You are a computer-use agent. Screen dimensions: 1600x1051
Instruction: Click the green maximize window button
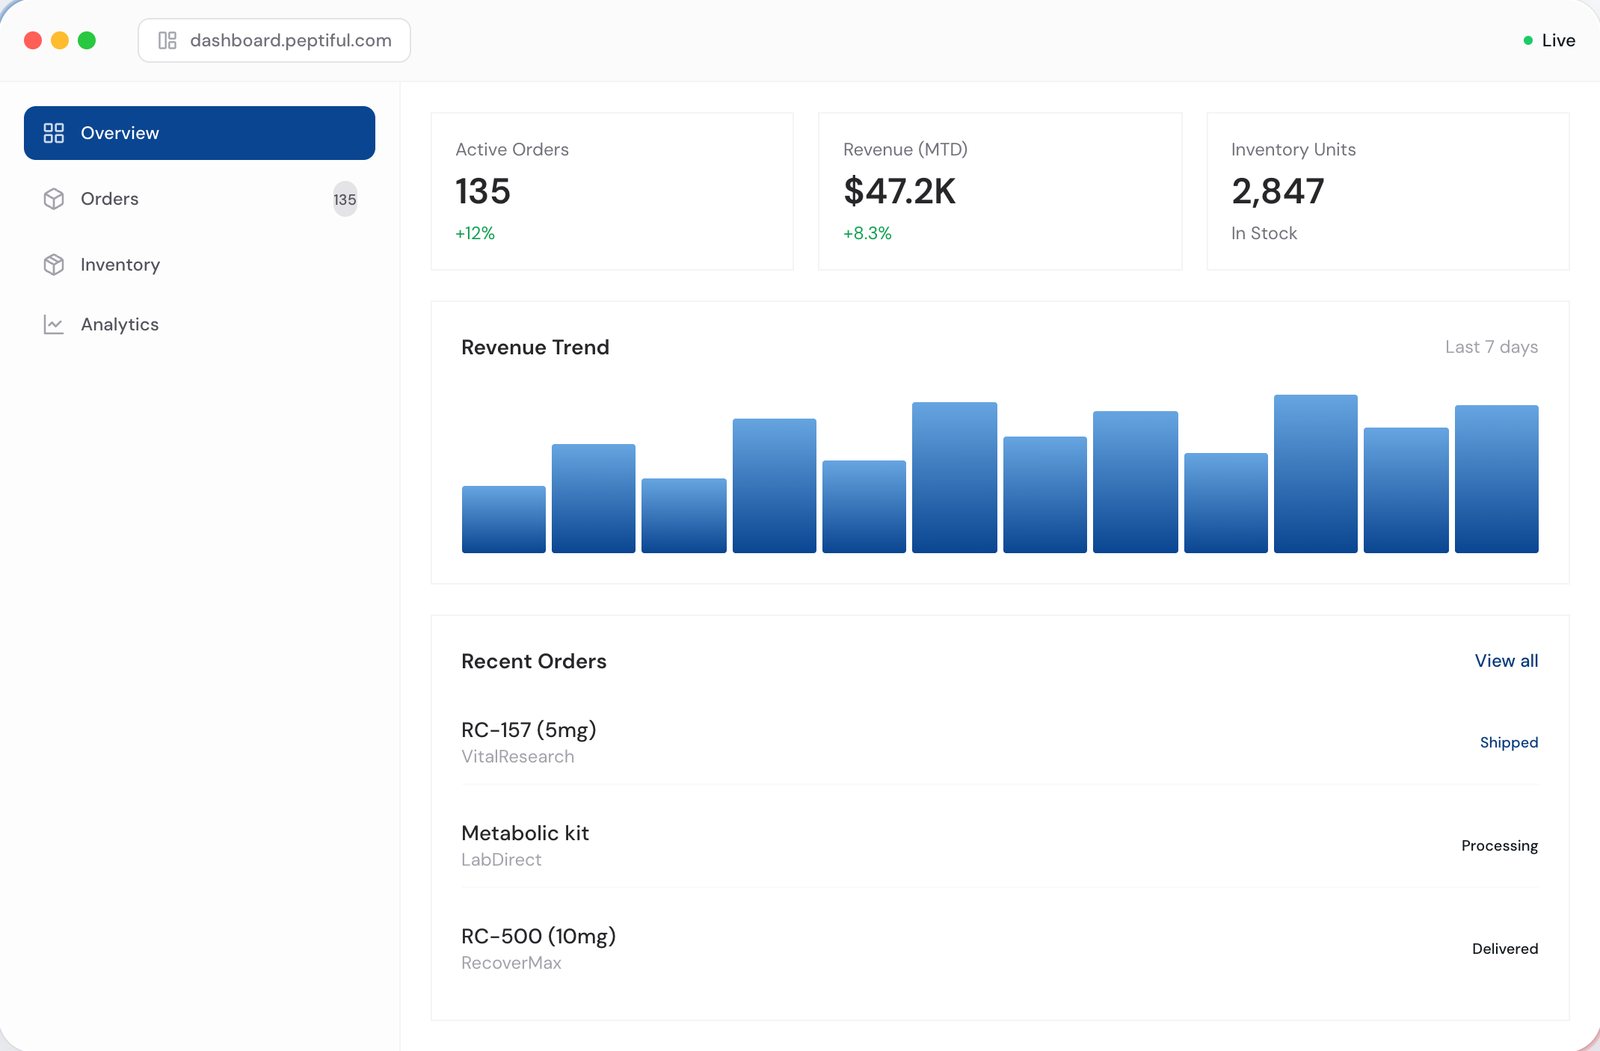(87, 40)
